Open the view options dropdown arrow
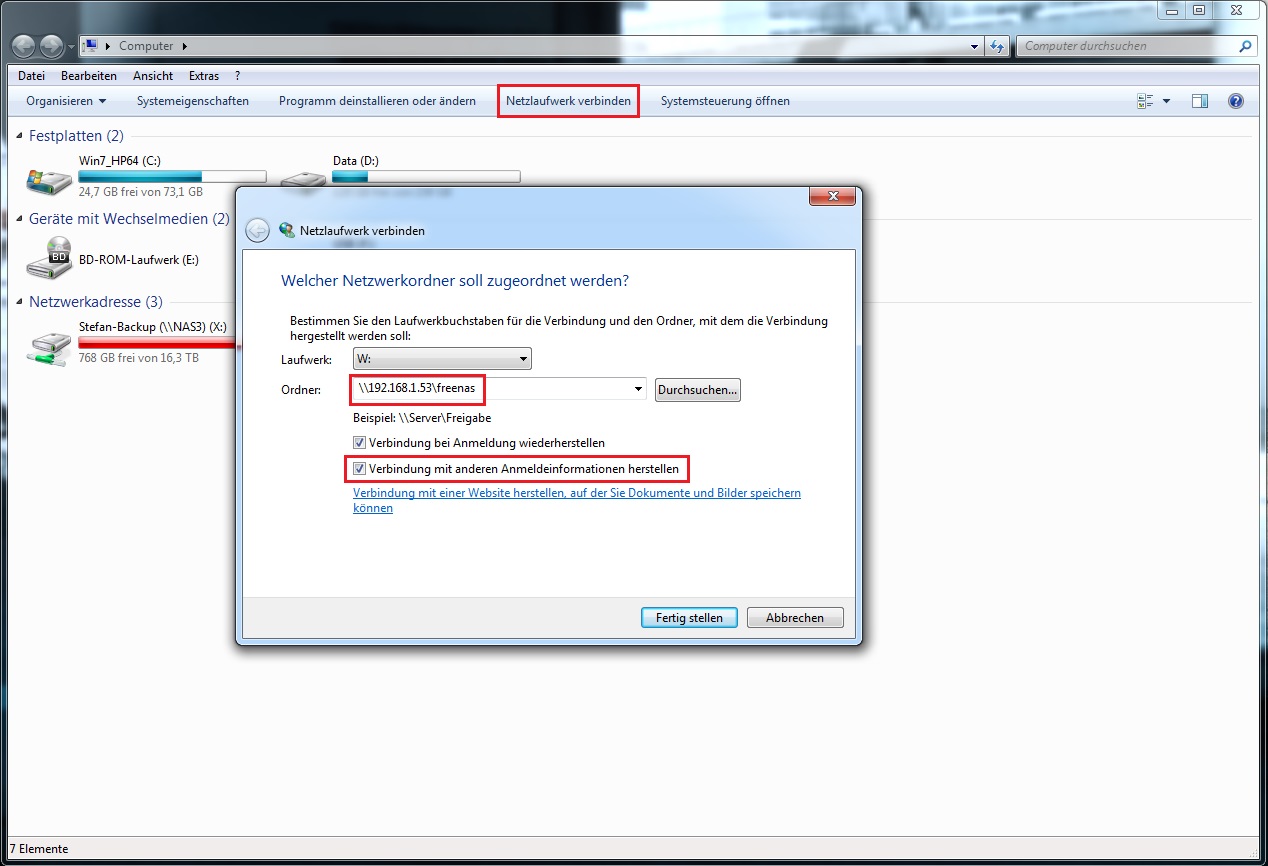This screenshot has width=1268, height=866. [1166, 101]
